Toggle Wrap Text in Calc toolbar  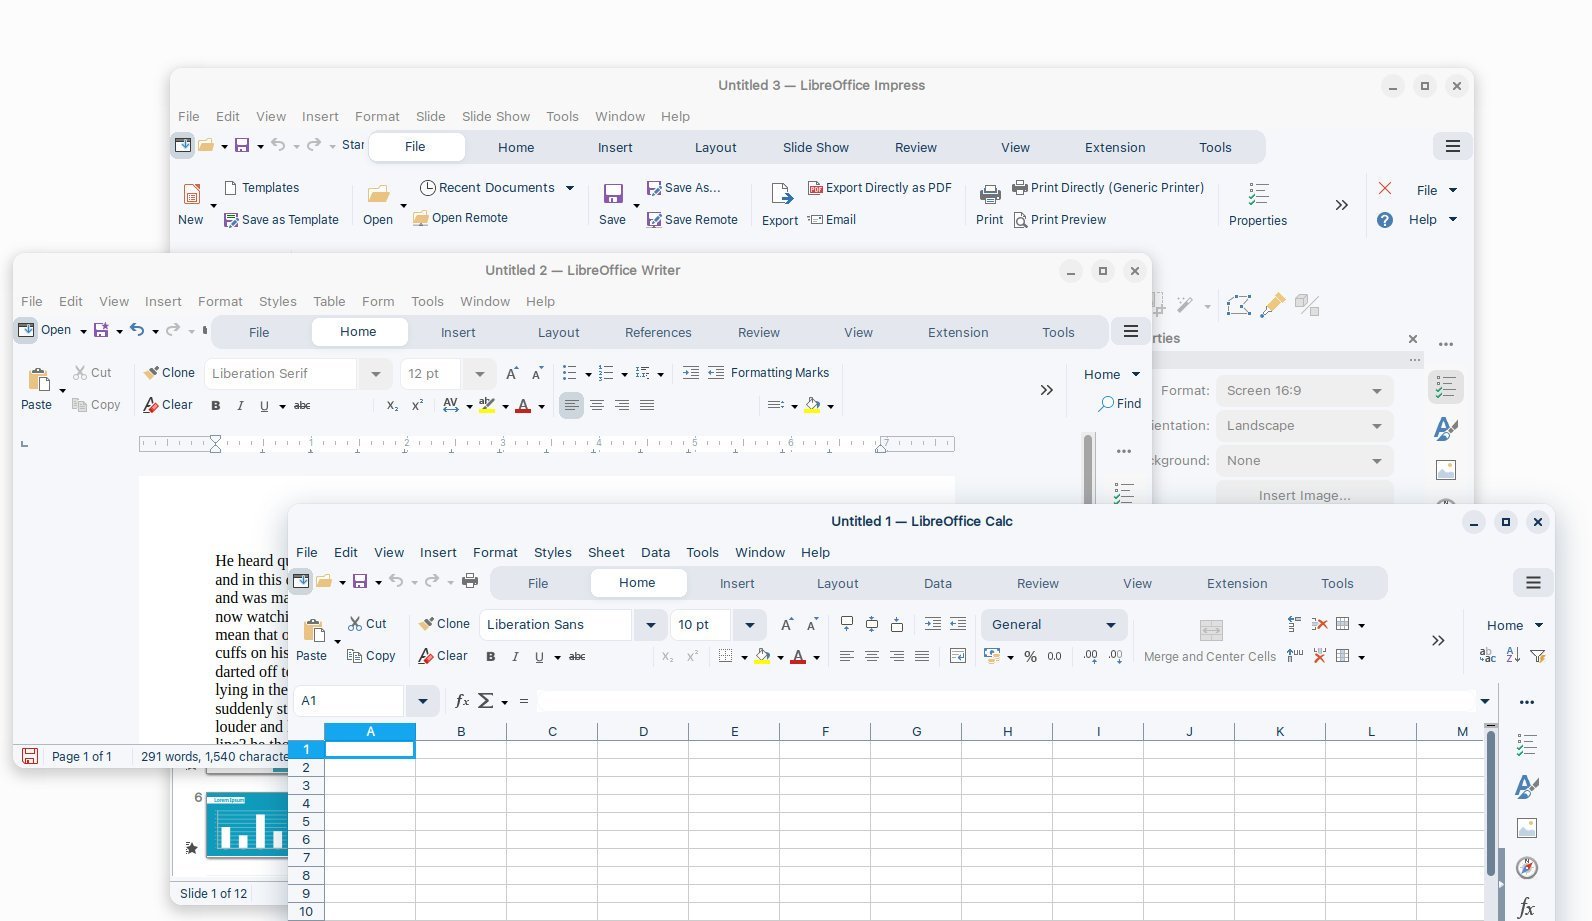pos(957,656)
